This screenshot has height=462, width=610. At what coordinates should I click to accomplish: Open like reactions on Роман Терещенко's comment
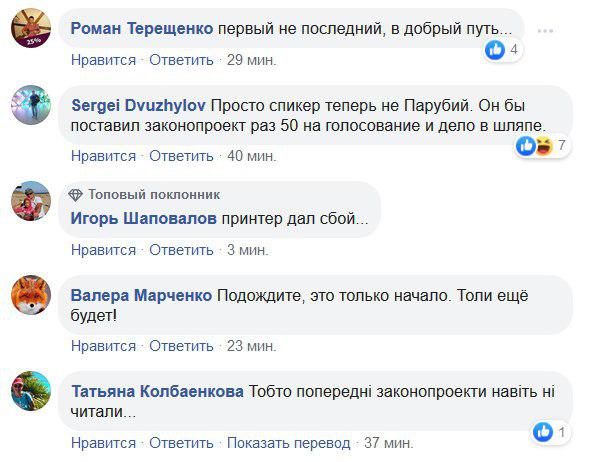tap(501, 49)
